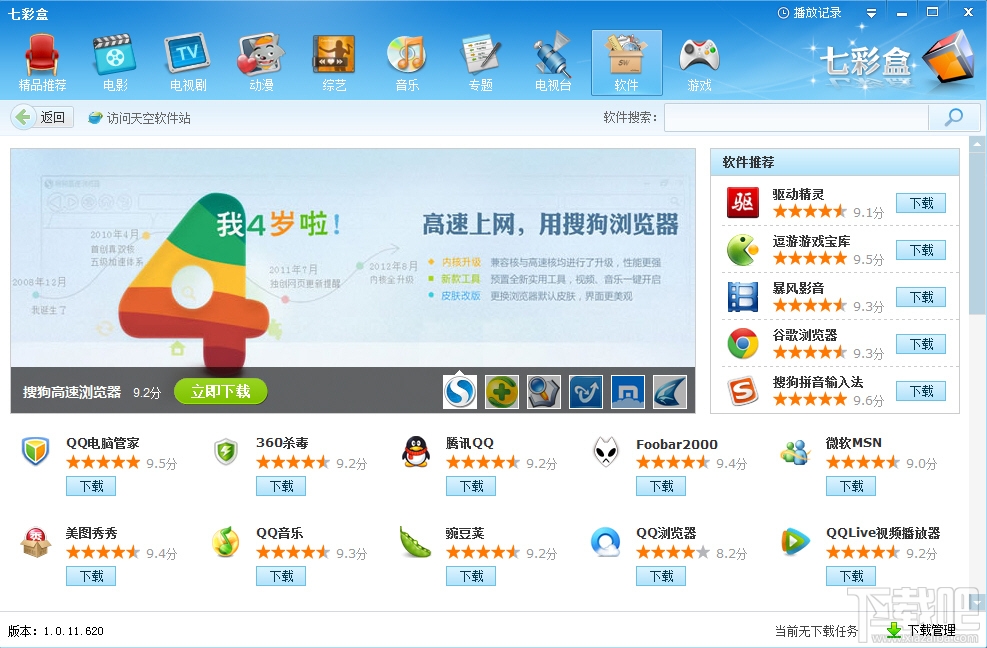Click the 驱动精灵 red icon
This screenshot has width=987, height=648.
coord(743,203)
